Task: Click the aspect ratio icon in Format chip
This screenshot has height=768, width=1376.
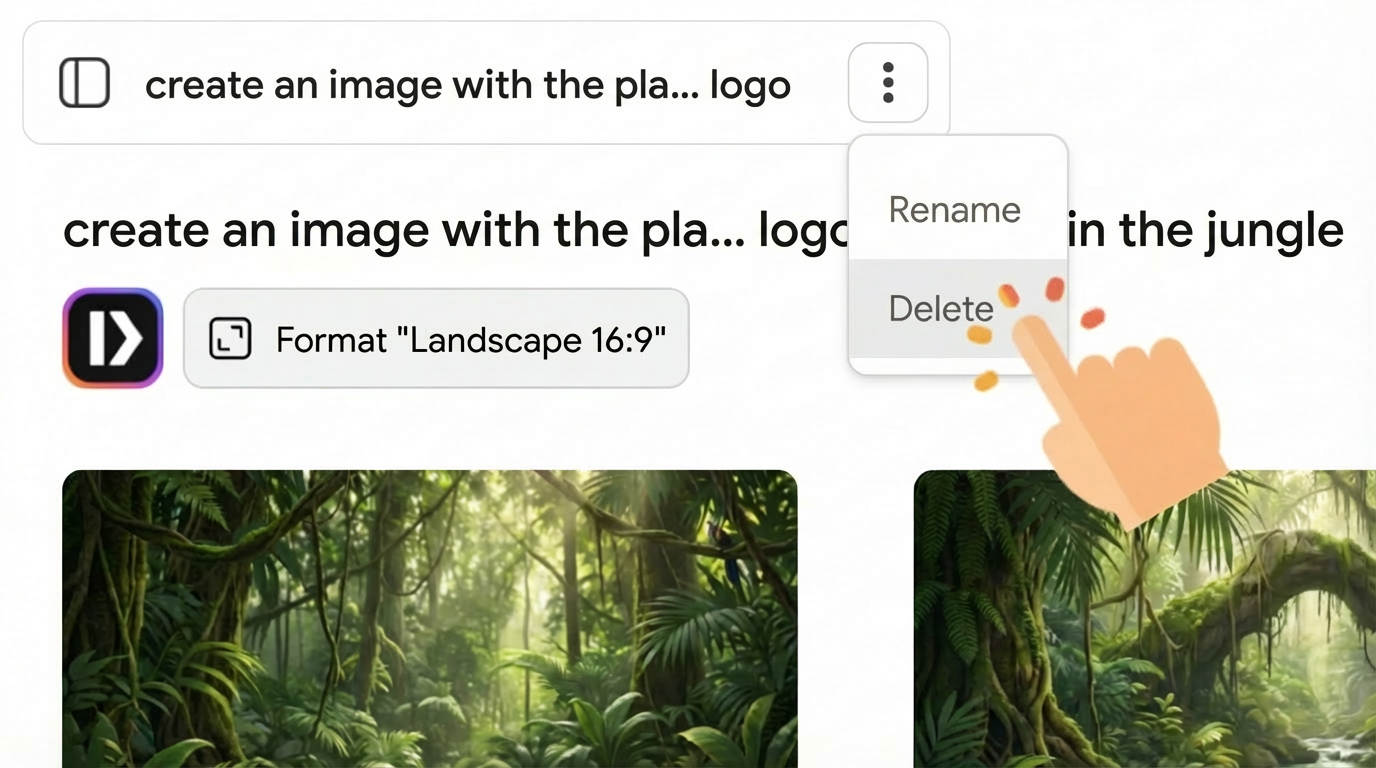Action: [230, 340]
